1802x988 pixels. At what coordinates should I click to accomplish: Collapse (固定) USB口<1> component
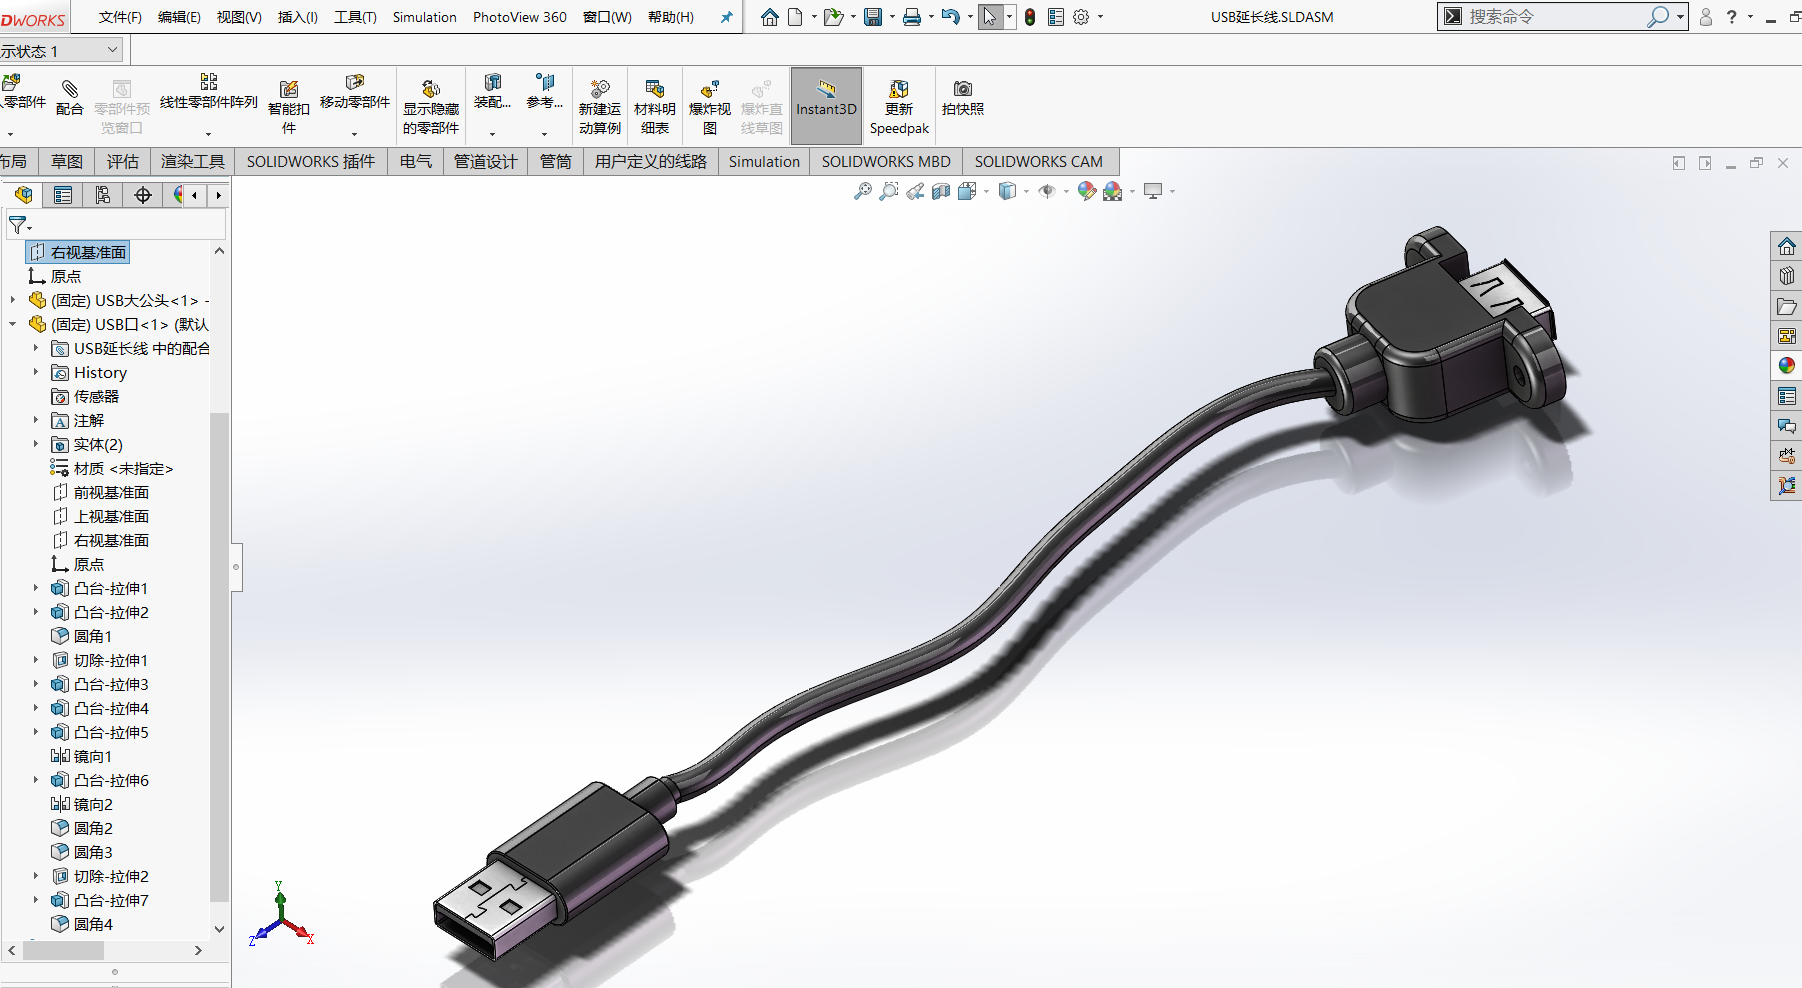click(x=12, y=324)
